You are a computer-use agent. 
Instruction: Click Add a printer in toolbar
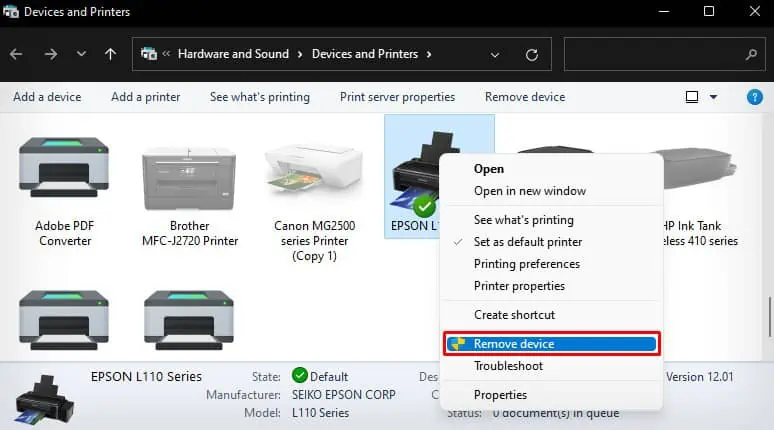[145, 97]
